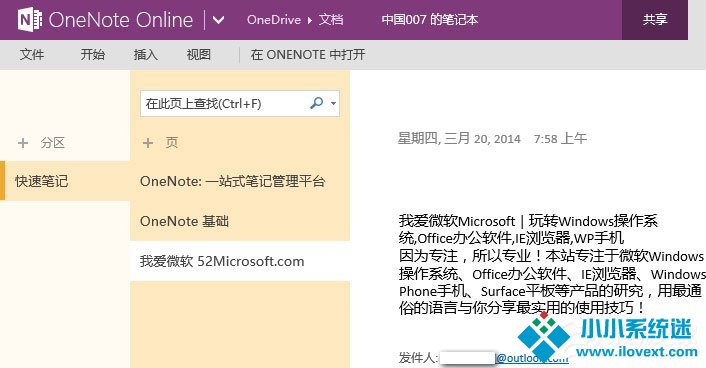Expand the search scope dropdown arrow
Screen dimensions: 706x368
pyautogui.click(x=333, y=104)
